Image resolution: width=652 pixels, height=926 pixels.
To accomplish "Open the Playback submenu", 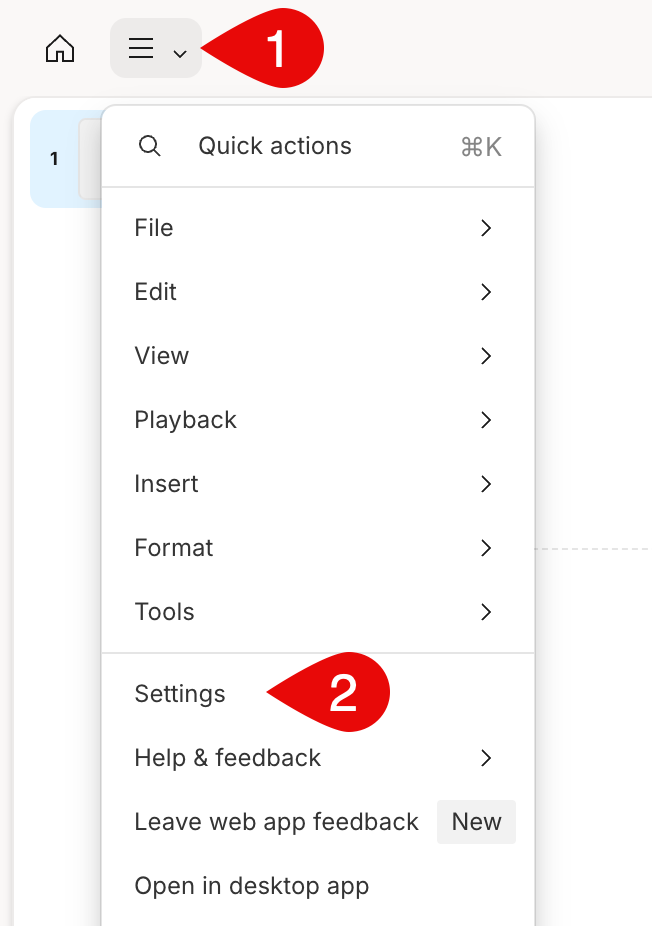I will point(186,420).
